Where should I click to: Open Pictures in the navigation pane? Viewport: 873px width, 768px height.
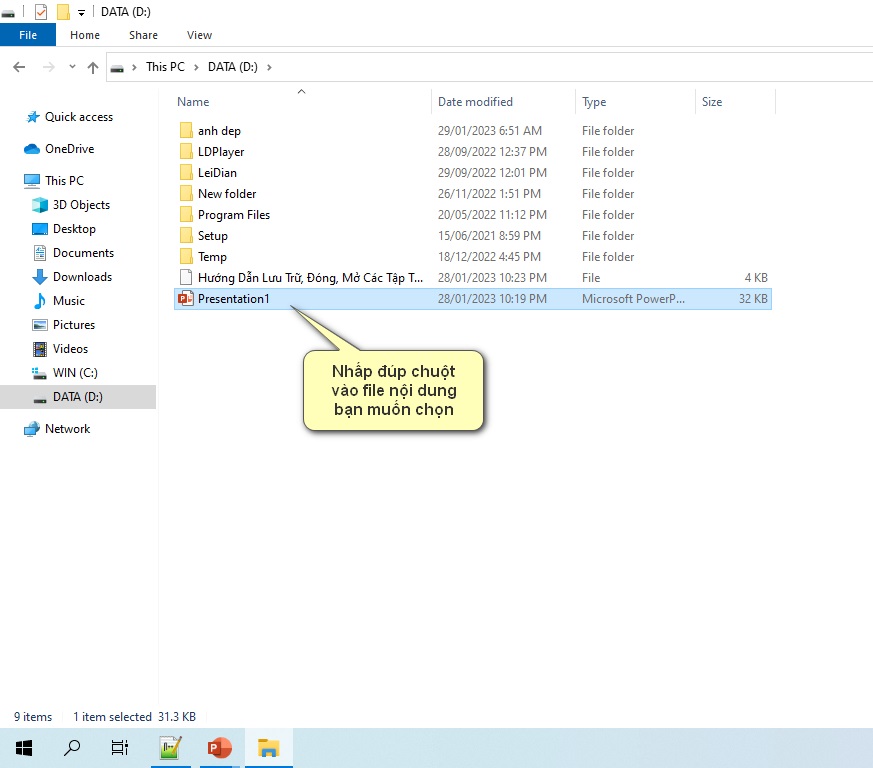click(73, 324)
